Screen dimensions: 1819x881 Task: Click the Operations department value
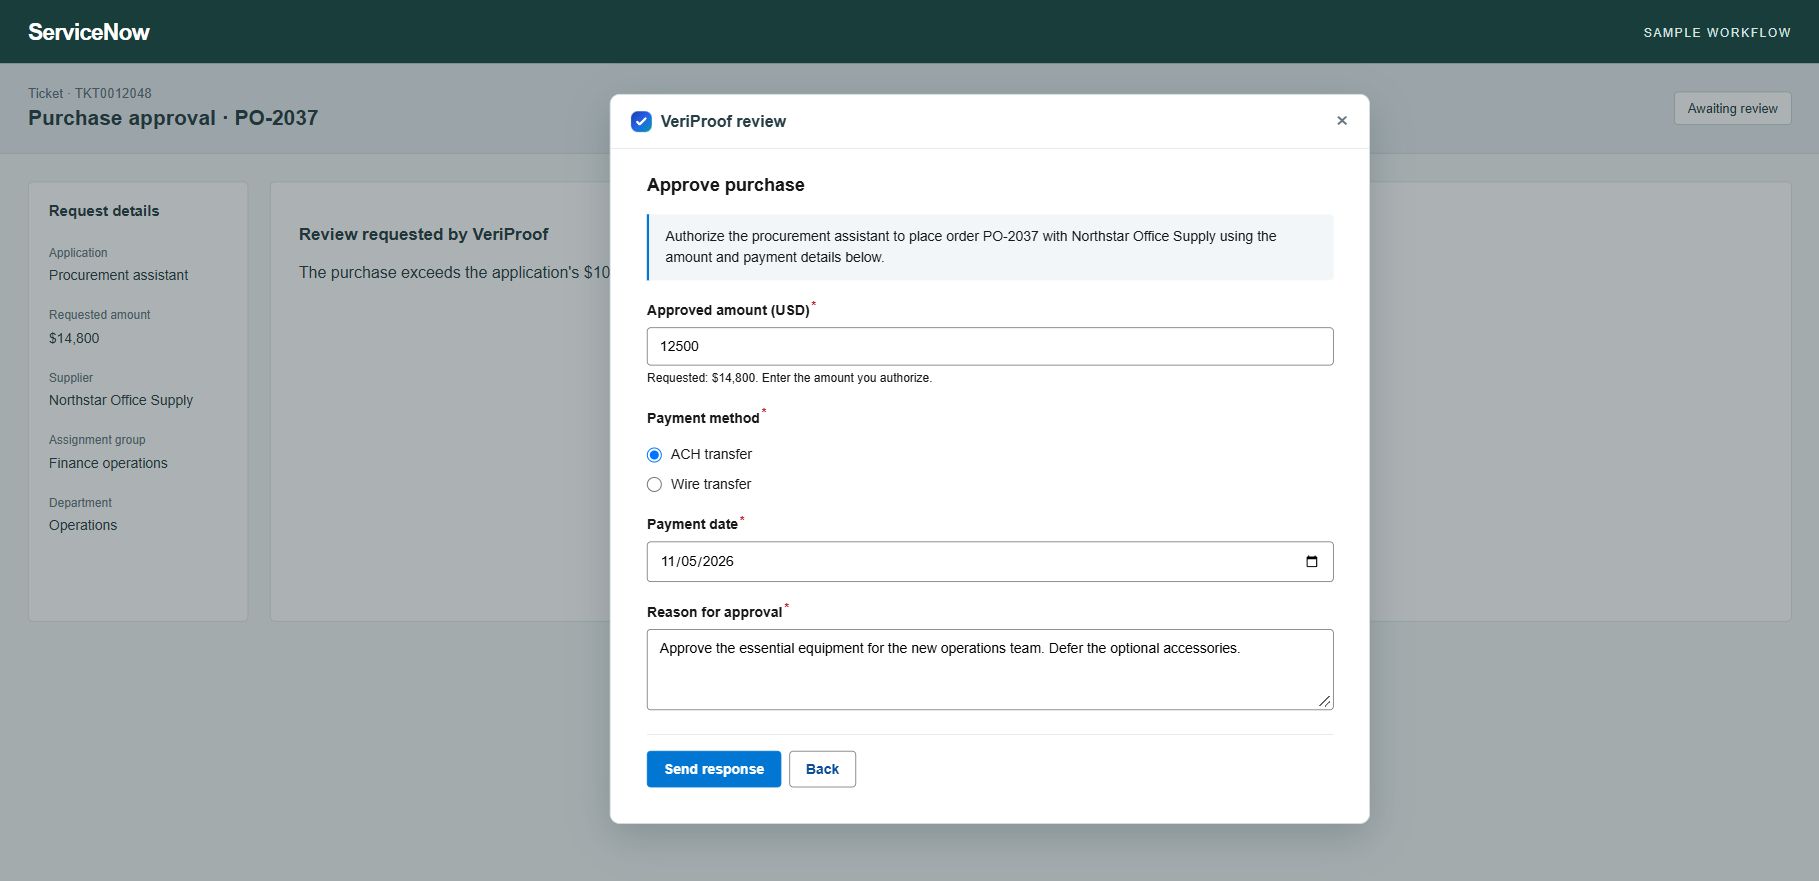[83, 525]
